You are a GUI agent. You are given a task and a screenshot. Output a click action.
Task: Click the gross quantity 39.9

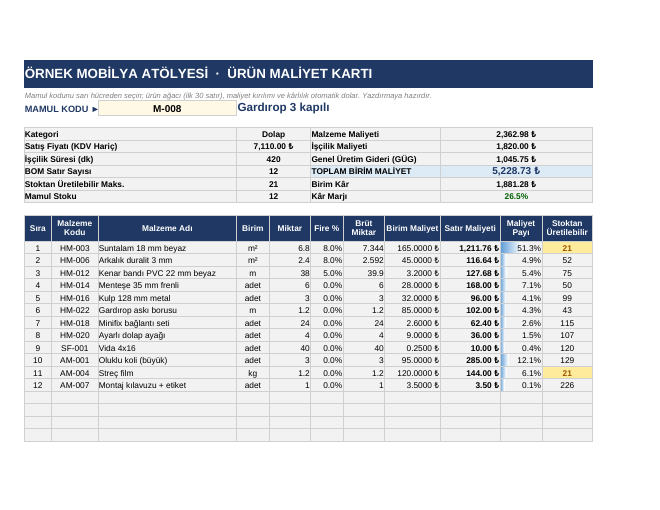click(x=364, y=273)
